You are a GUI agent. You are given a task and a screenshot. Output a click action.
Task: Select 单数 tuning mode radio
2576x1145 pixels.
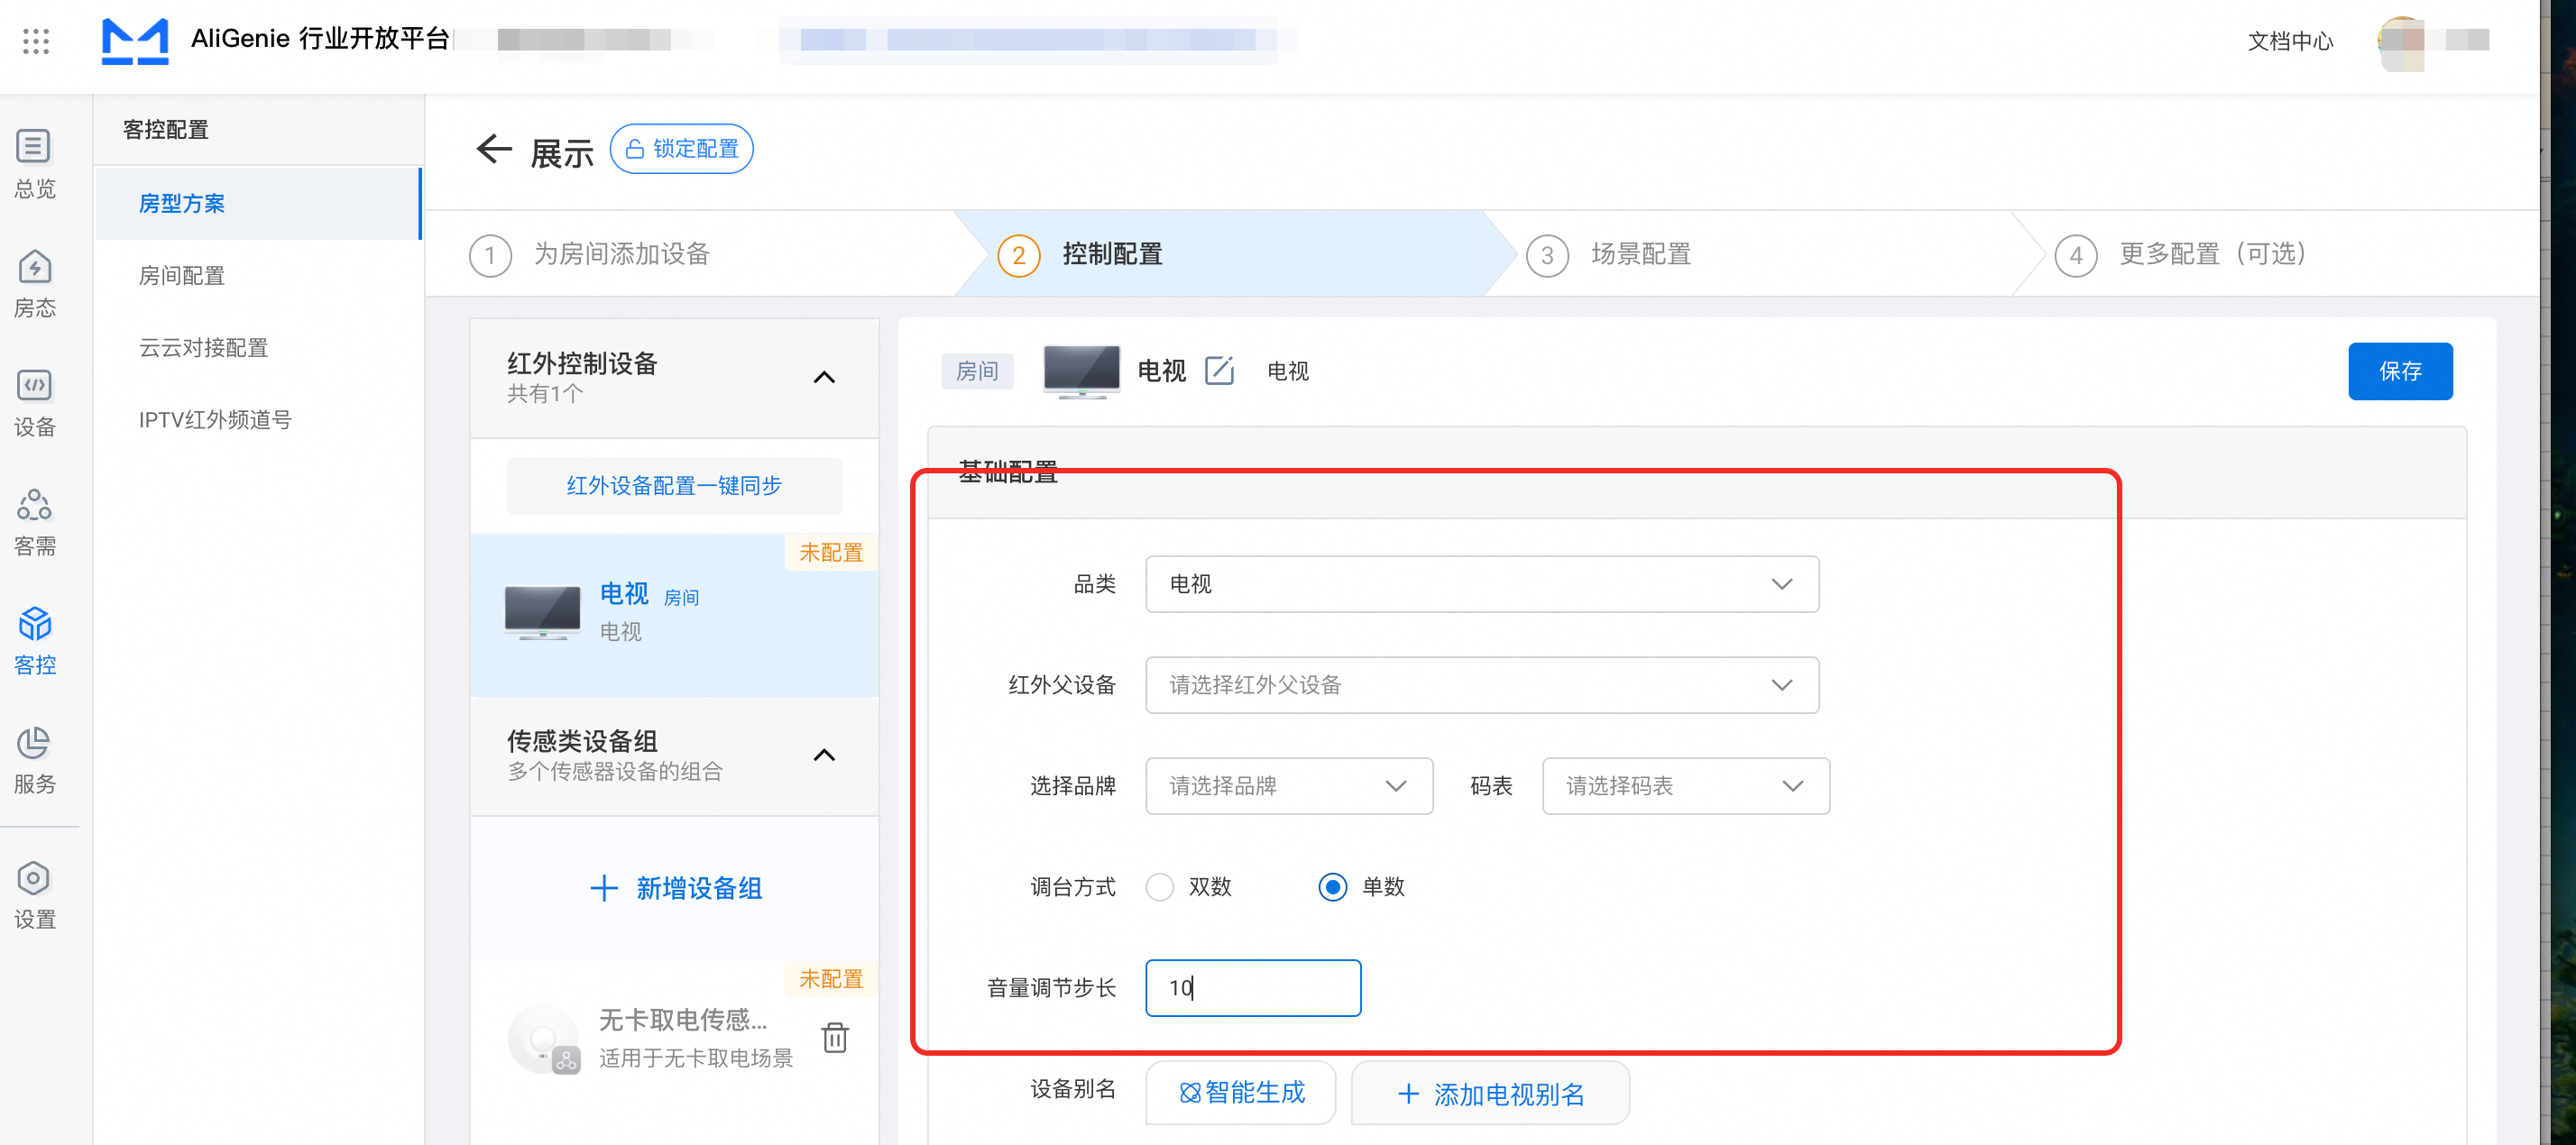click(x=1332, y=887)
